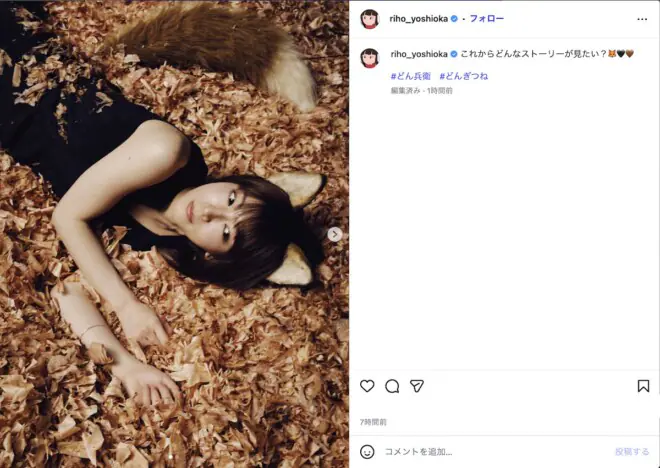Click the avatar beside the caption
This screenshot has width=660, height=468.
click(x=370, y=58)
